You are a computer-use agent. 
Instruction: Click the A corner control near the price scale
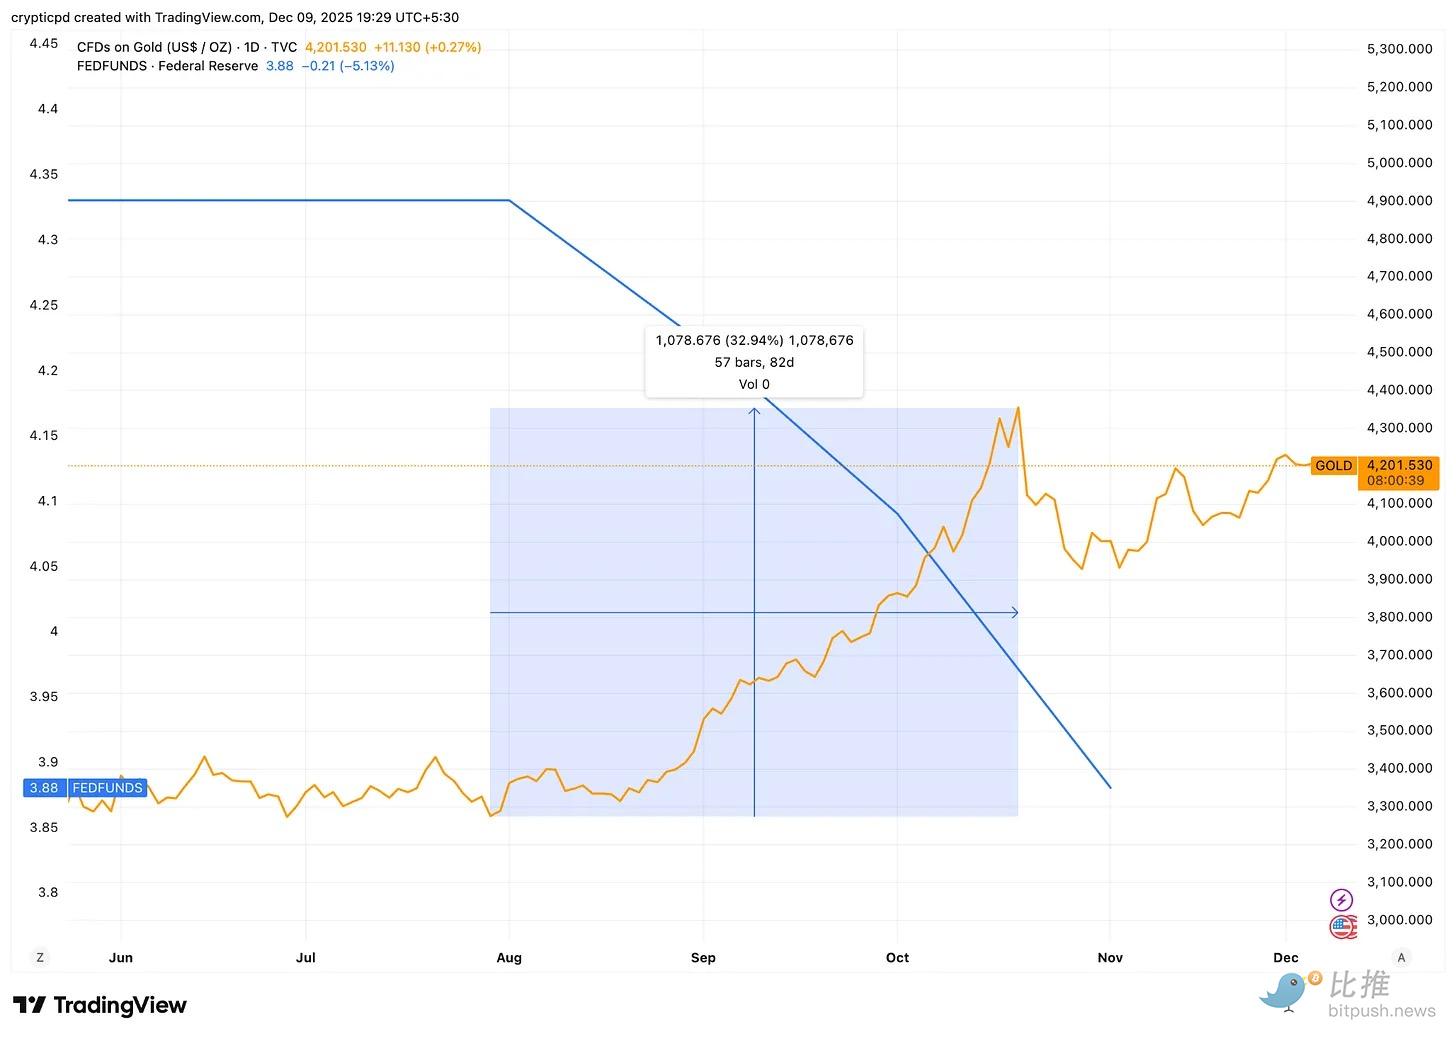[x=1402, y=957]
